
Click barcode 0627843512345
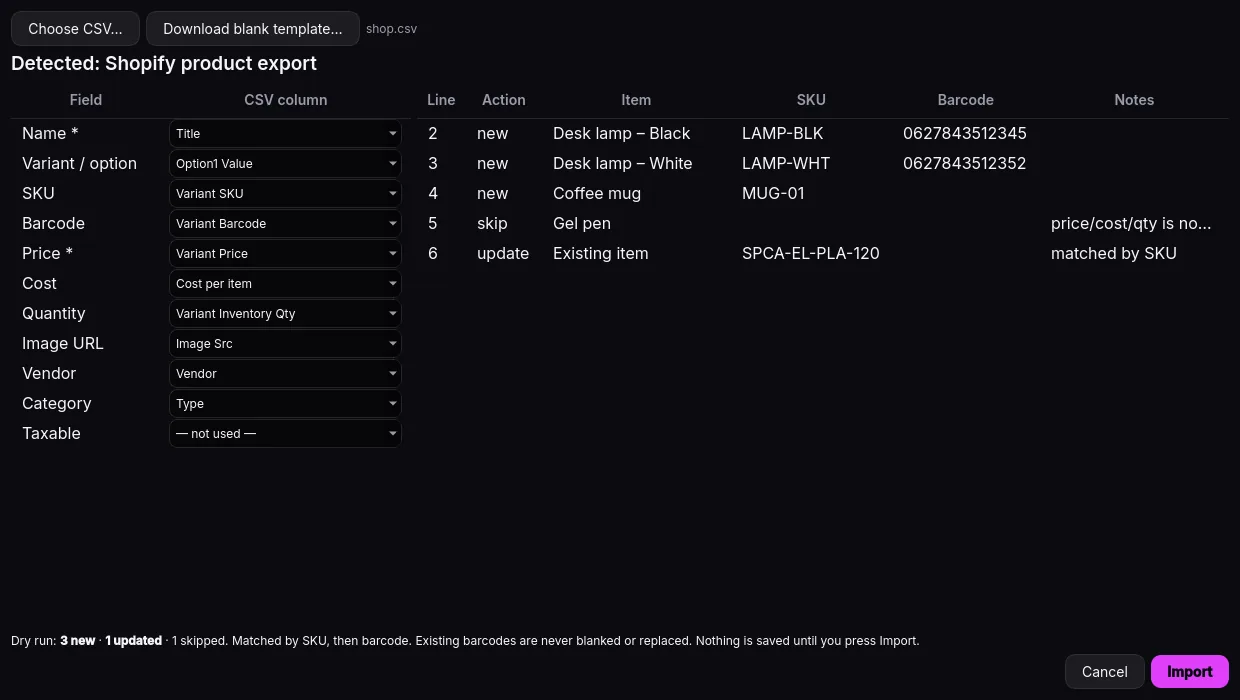pos(965,134)
